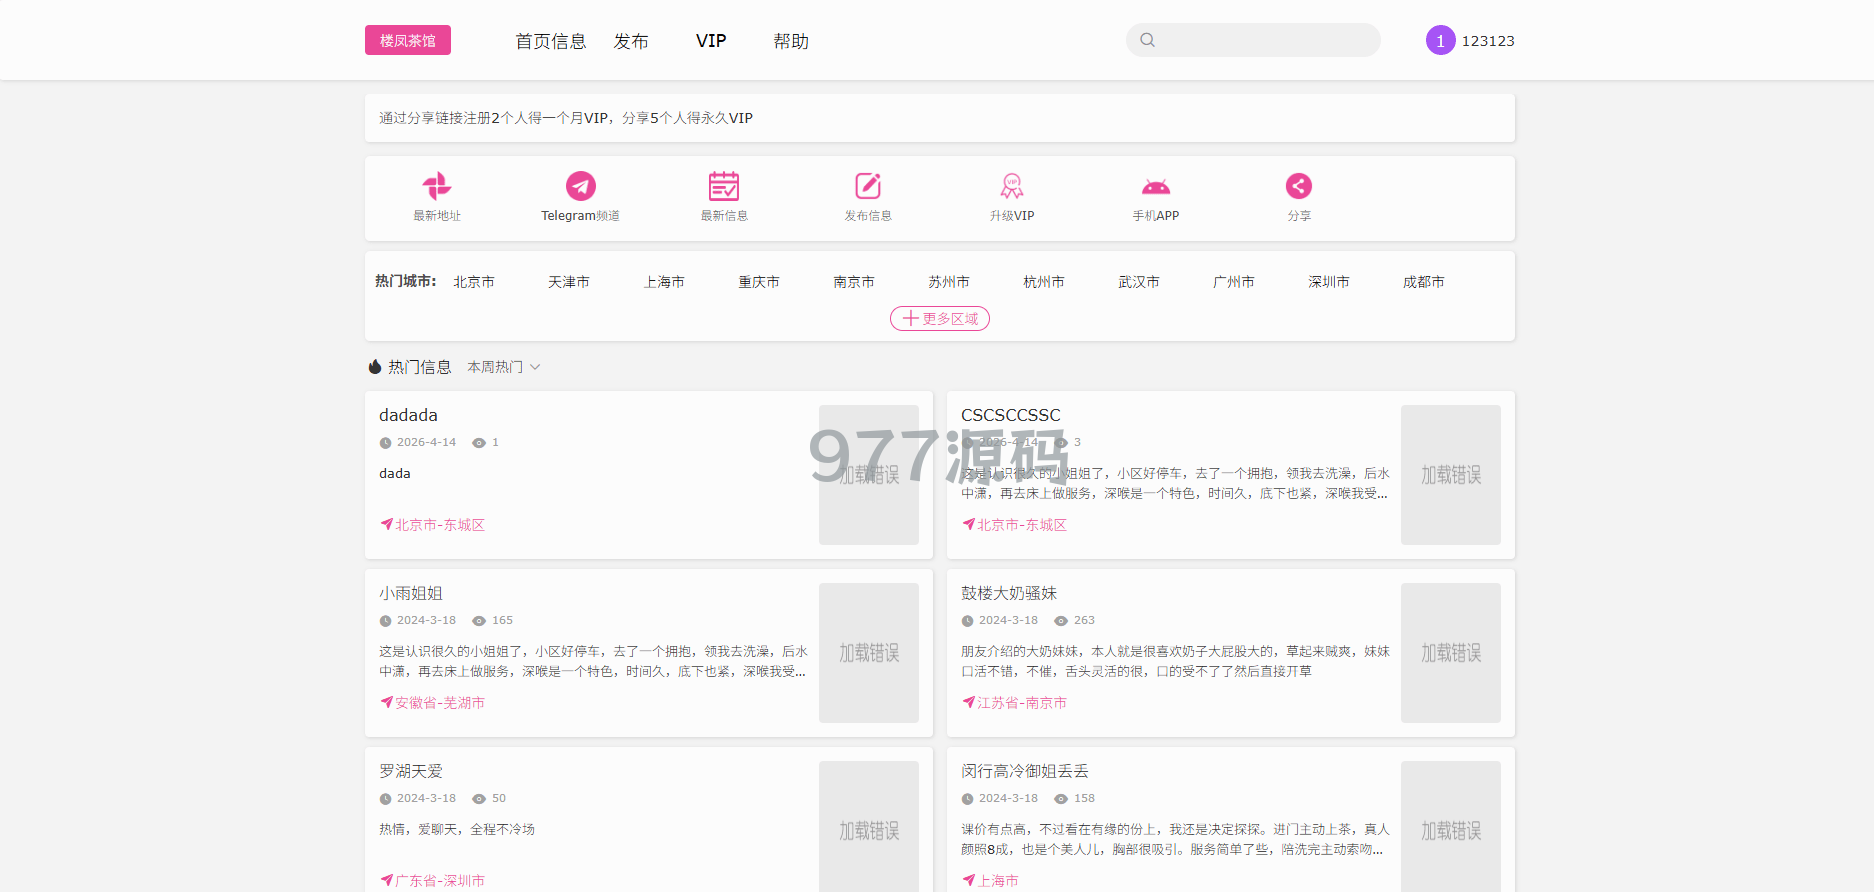Image resolution: width=1874 pixels, height=892 pixels.
Task: Open the CSCSCCSSC post title
Action: [x=1011, y=415]
